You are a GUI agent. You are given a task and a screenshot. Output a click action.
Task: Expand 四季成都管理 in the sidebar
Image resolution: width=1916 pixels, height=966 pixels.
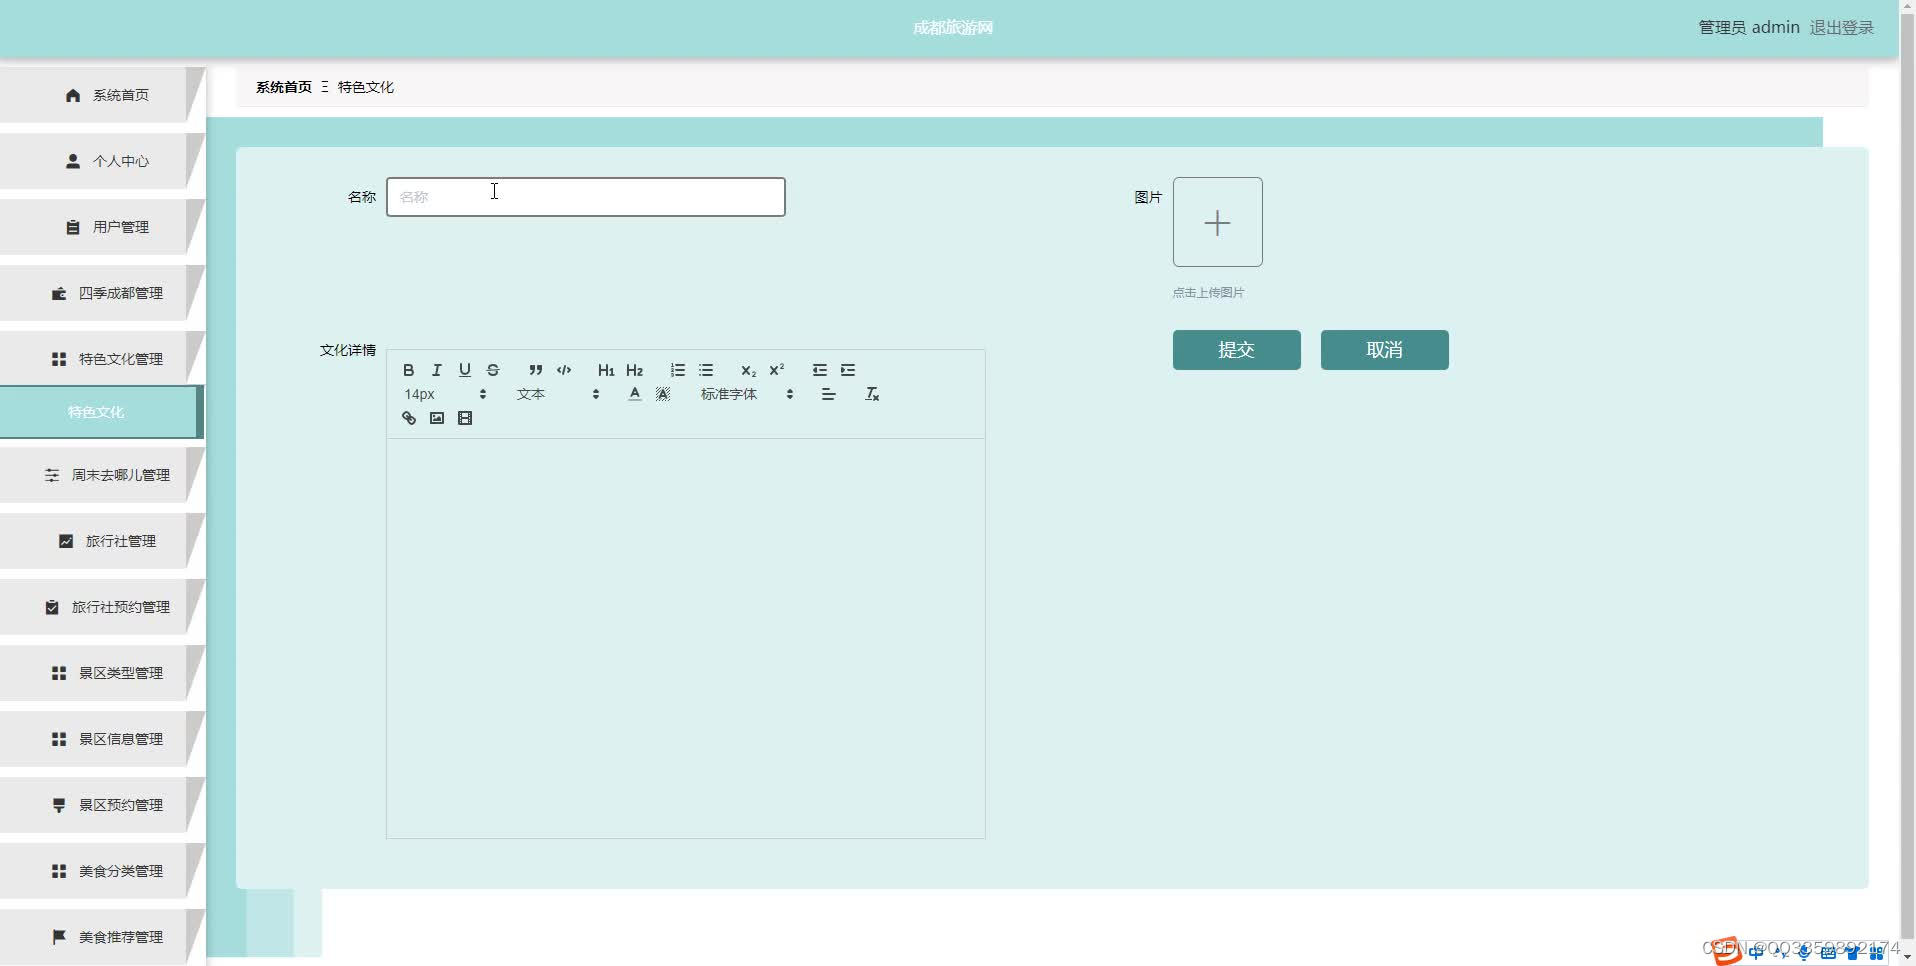[102, 293]
